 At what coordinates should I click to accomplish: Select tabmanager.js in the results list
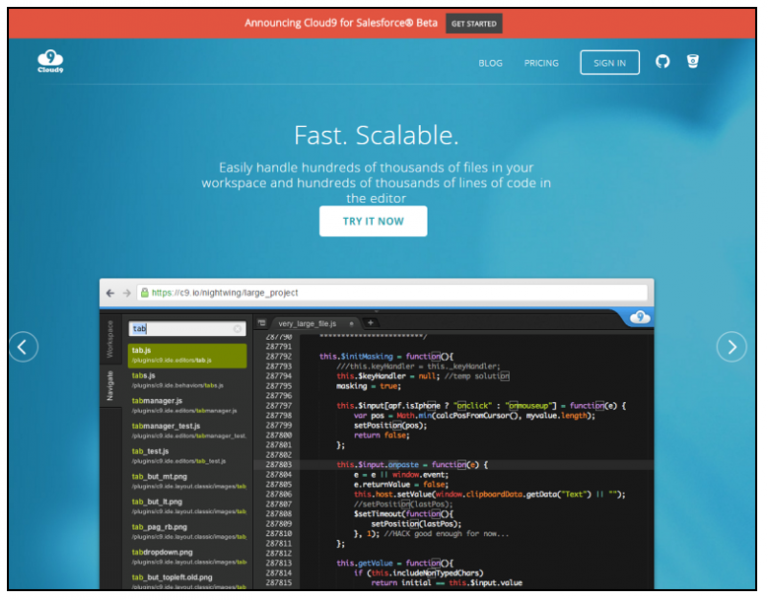[158, 401]
